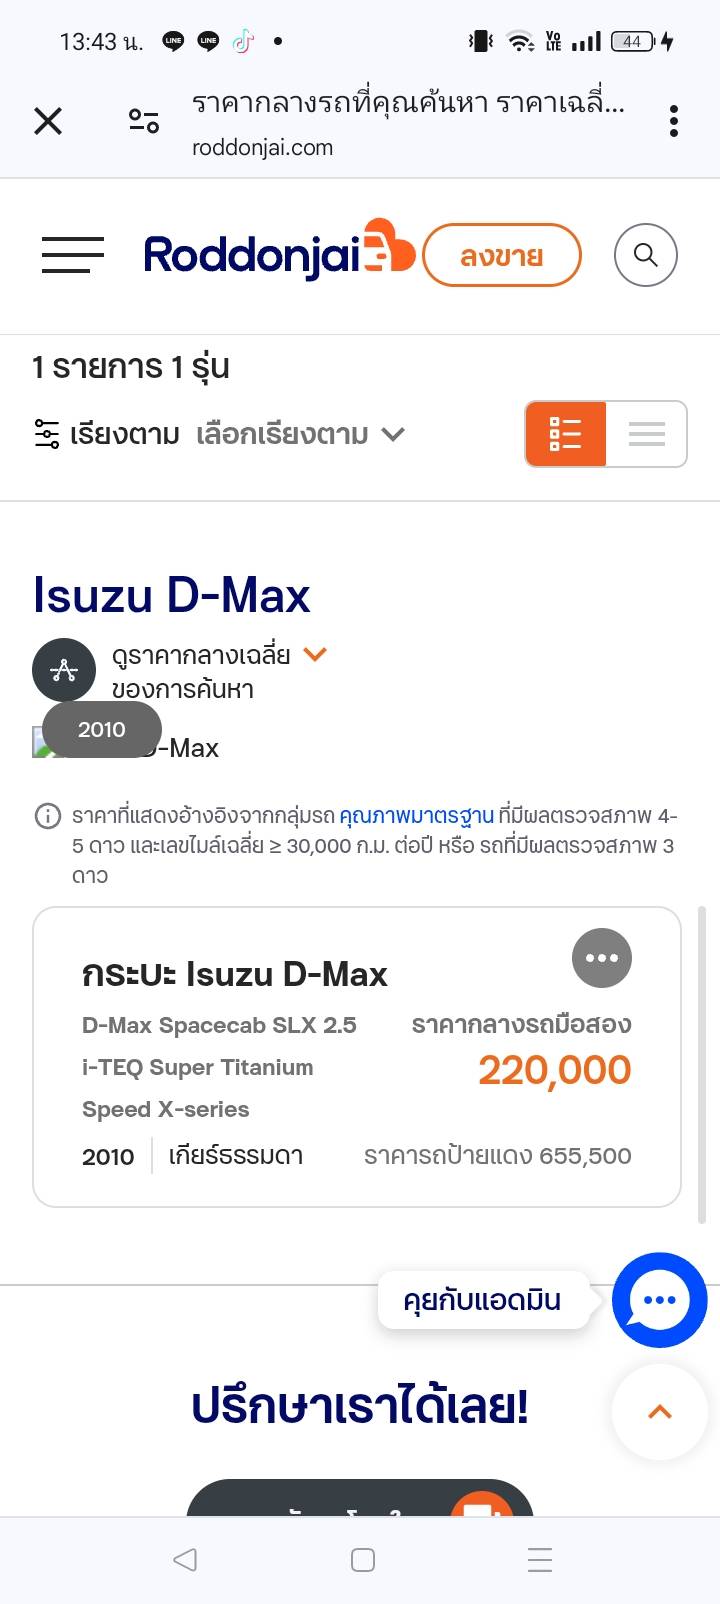
Task: Open the browser three-dot overflow menu
Action: 673,121
